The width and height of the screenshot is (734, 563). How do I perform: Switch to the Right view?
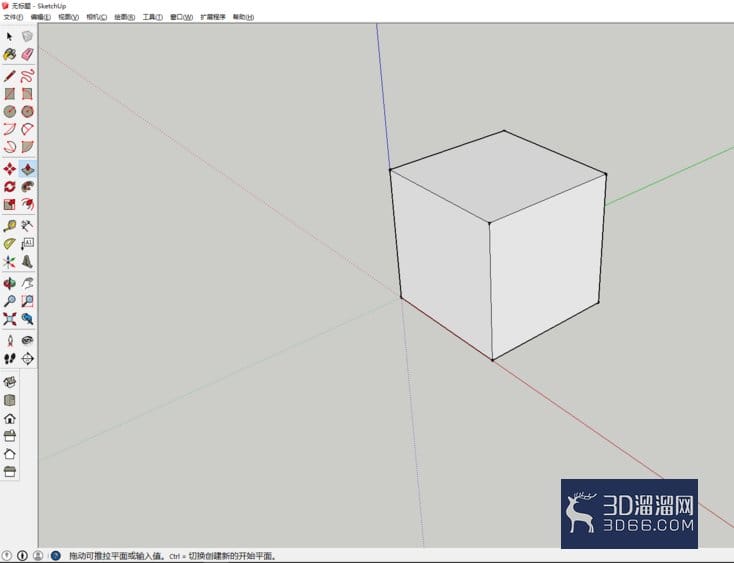pyautogui.click(x=9, y=436)
